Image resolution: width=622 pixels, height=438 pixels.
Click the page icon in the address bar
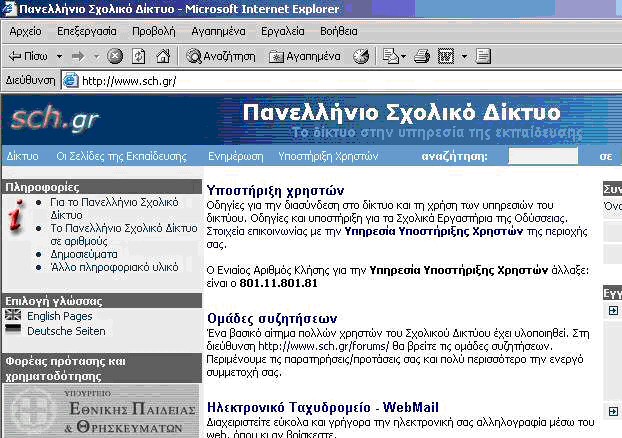tap(71, 81)
